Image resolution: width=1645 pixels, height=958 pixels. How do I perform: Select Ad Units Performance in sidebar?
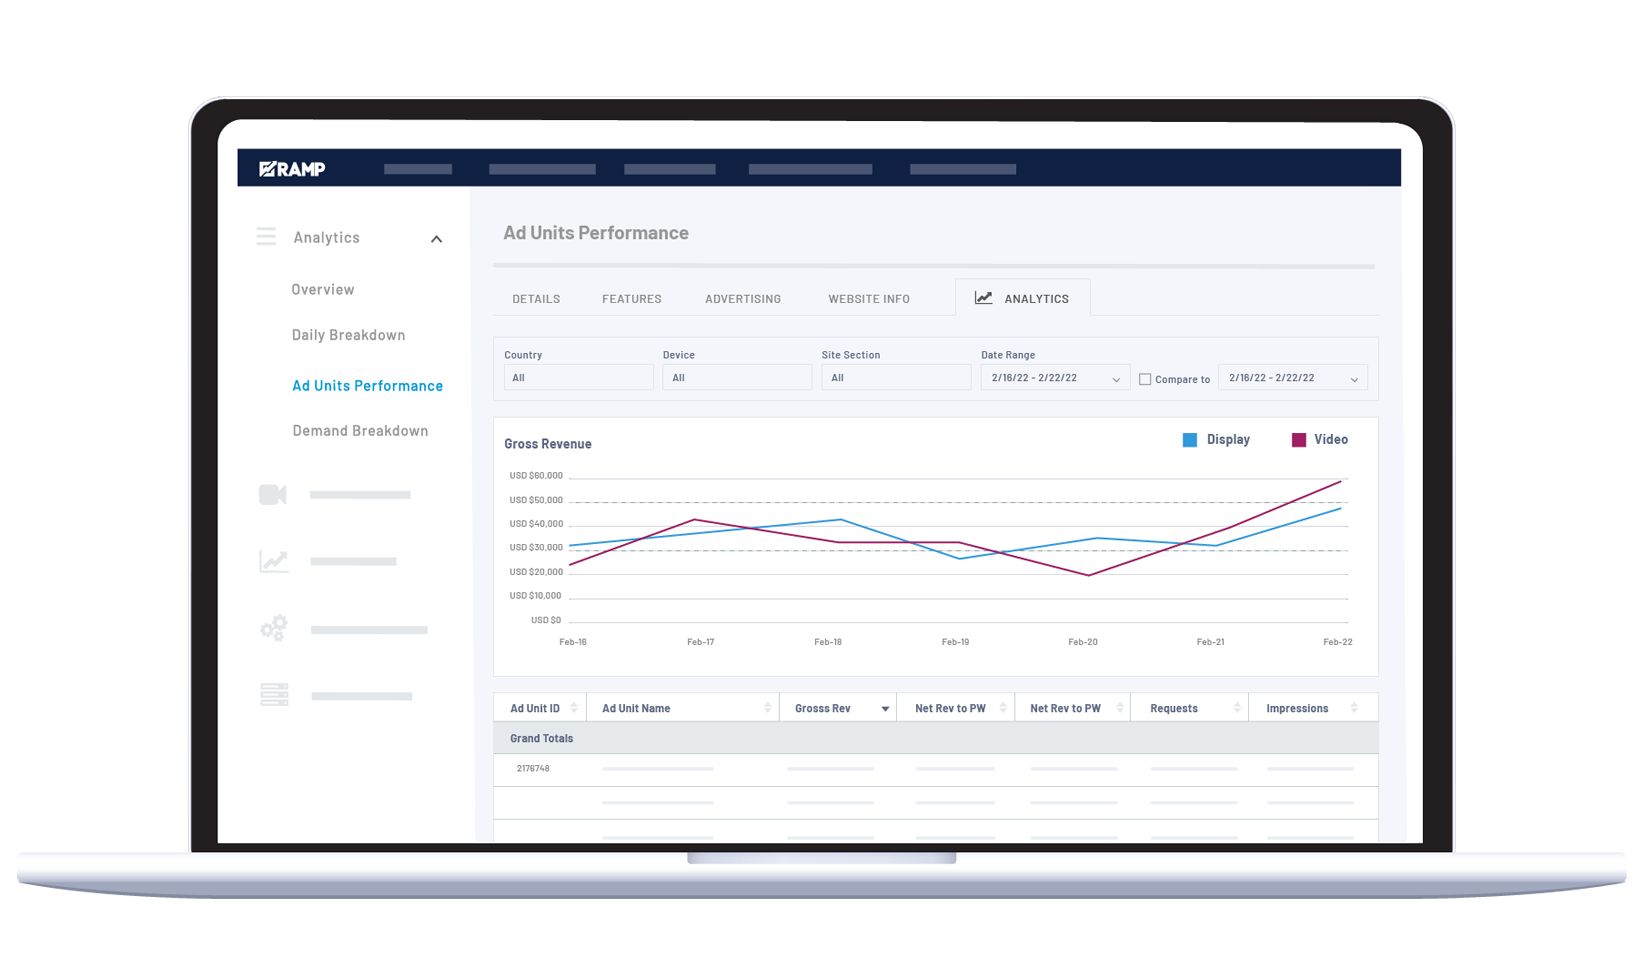pos(367,386)
